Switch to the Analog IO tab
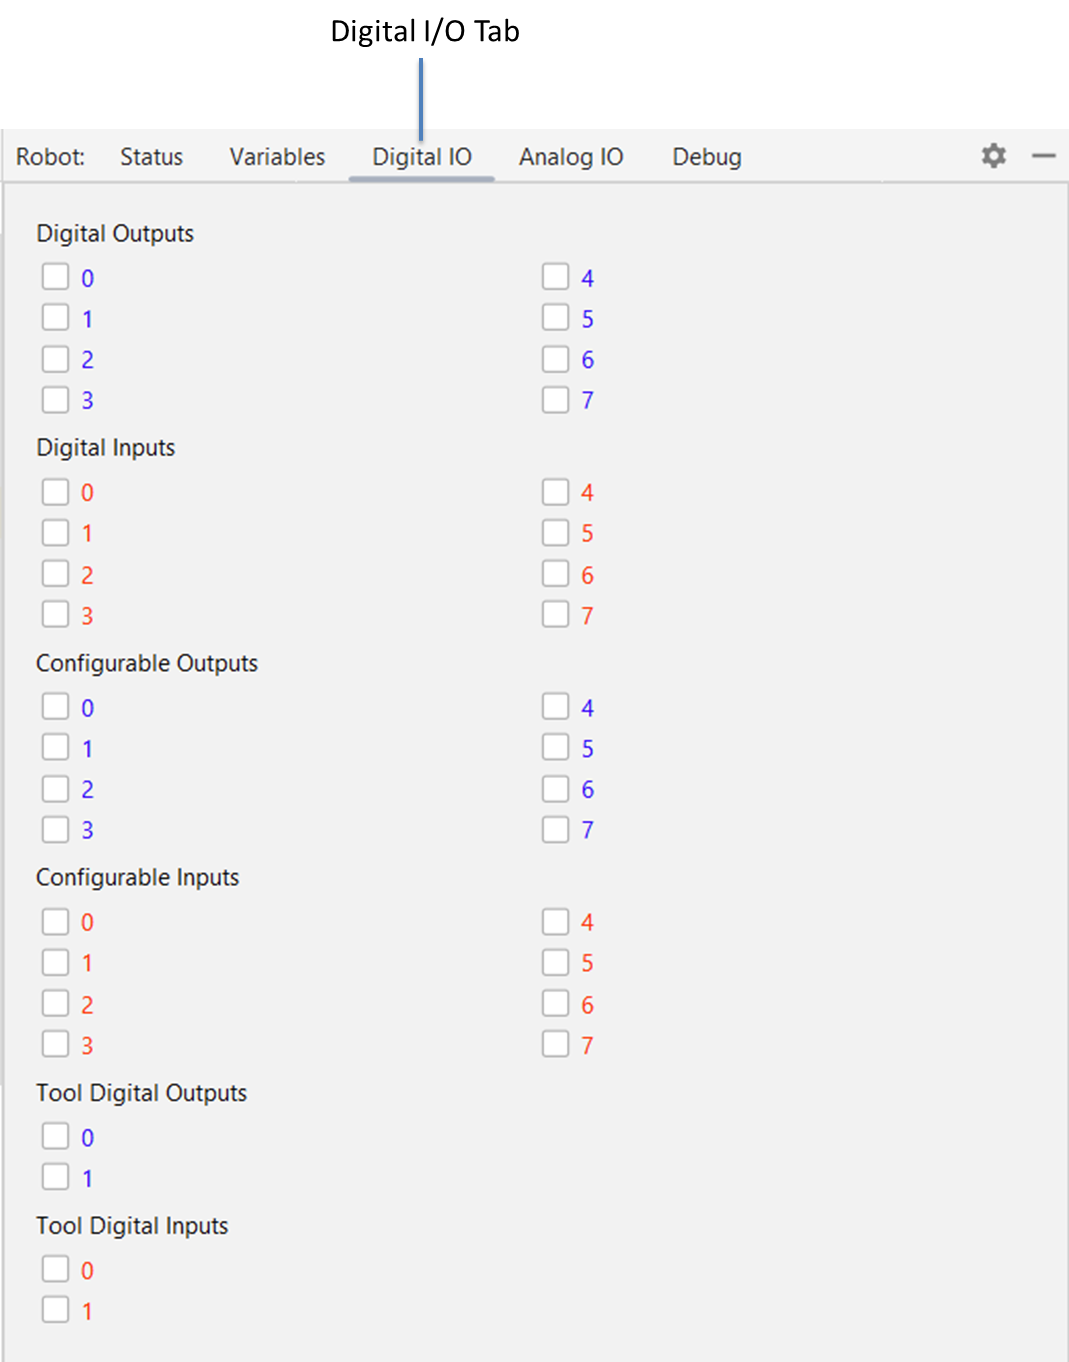 coord(570,157)
